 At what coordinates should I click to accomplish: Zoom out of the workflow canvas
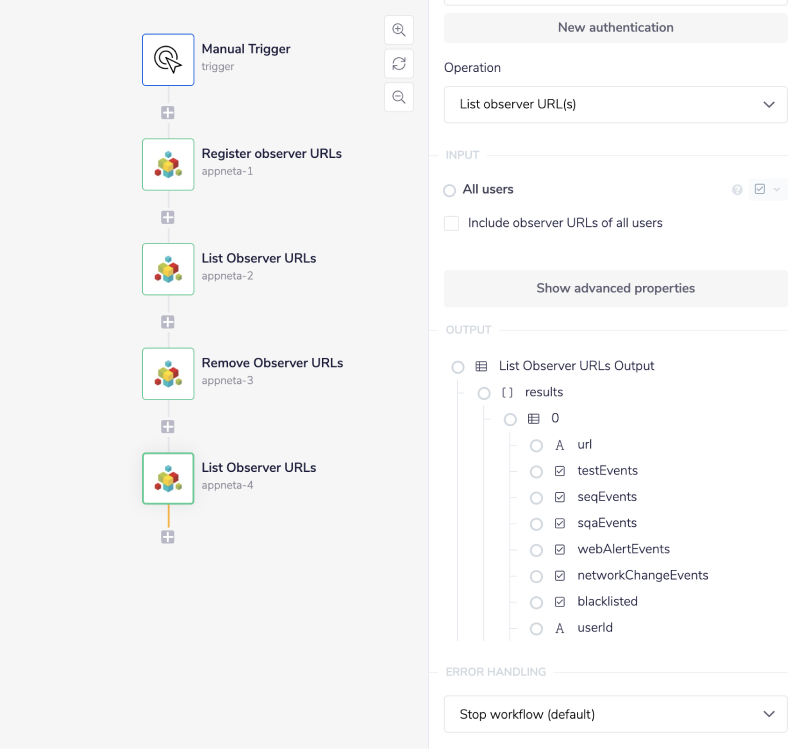398,97
